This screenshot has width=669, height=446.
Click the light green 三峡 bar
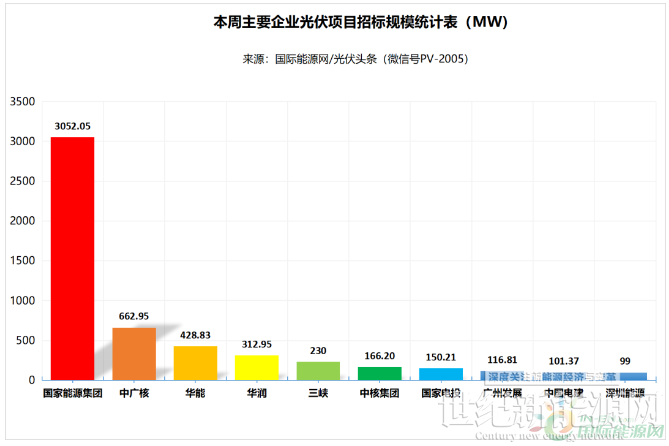pos(318,371)
